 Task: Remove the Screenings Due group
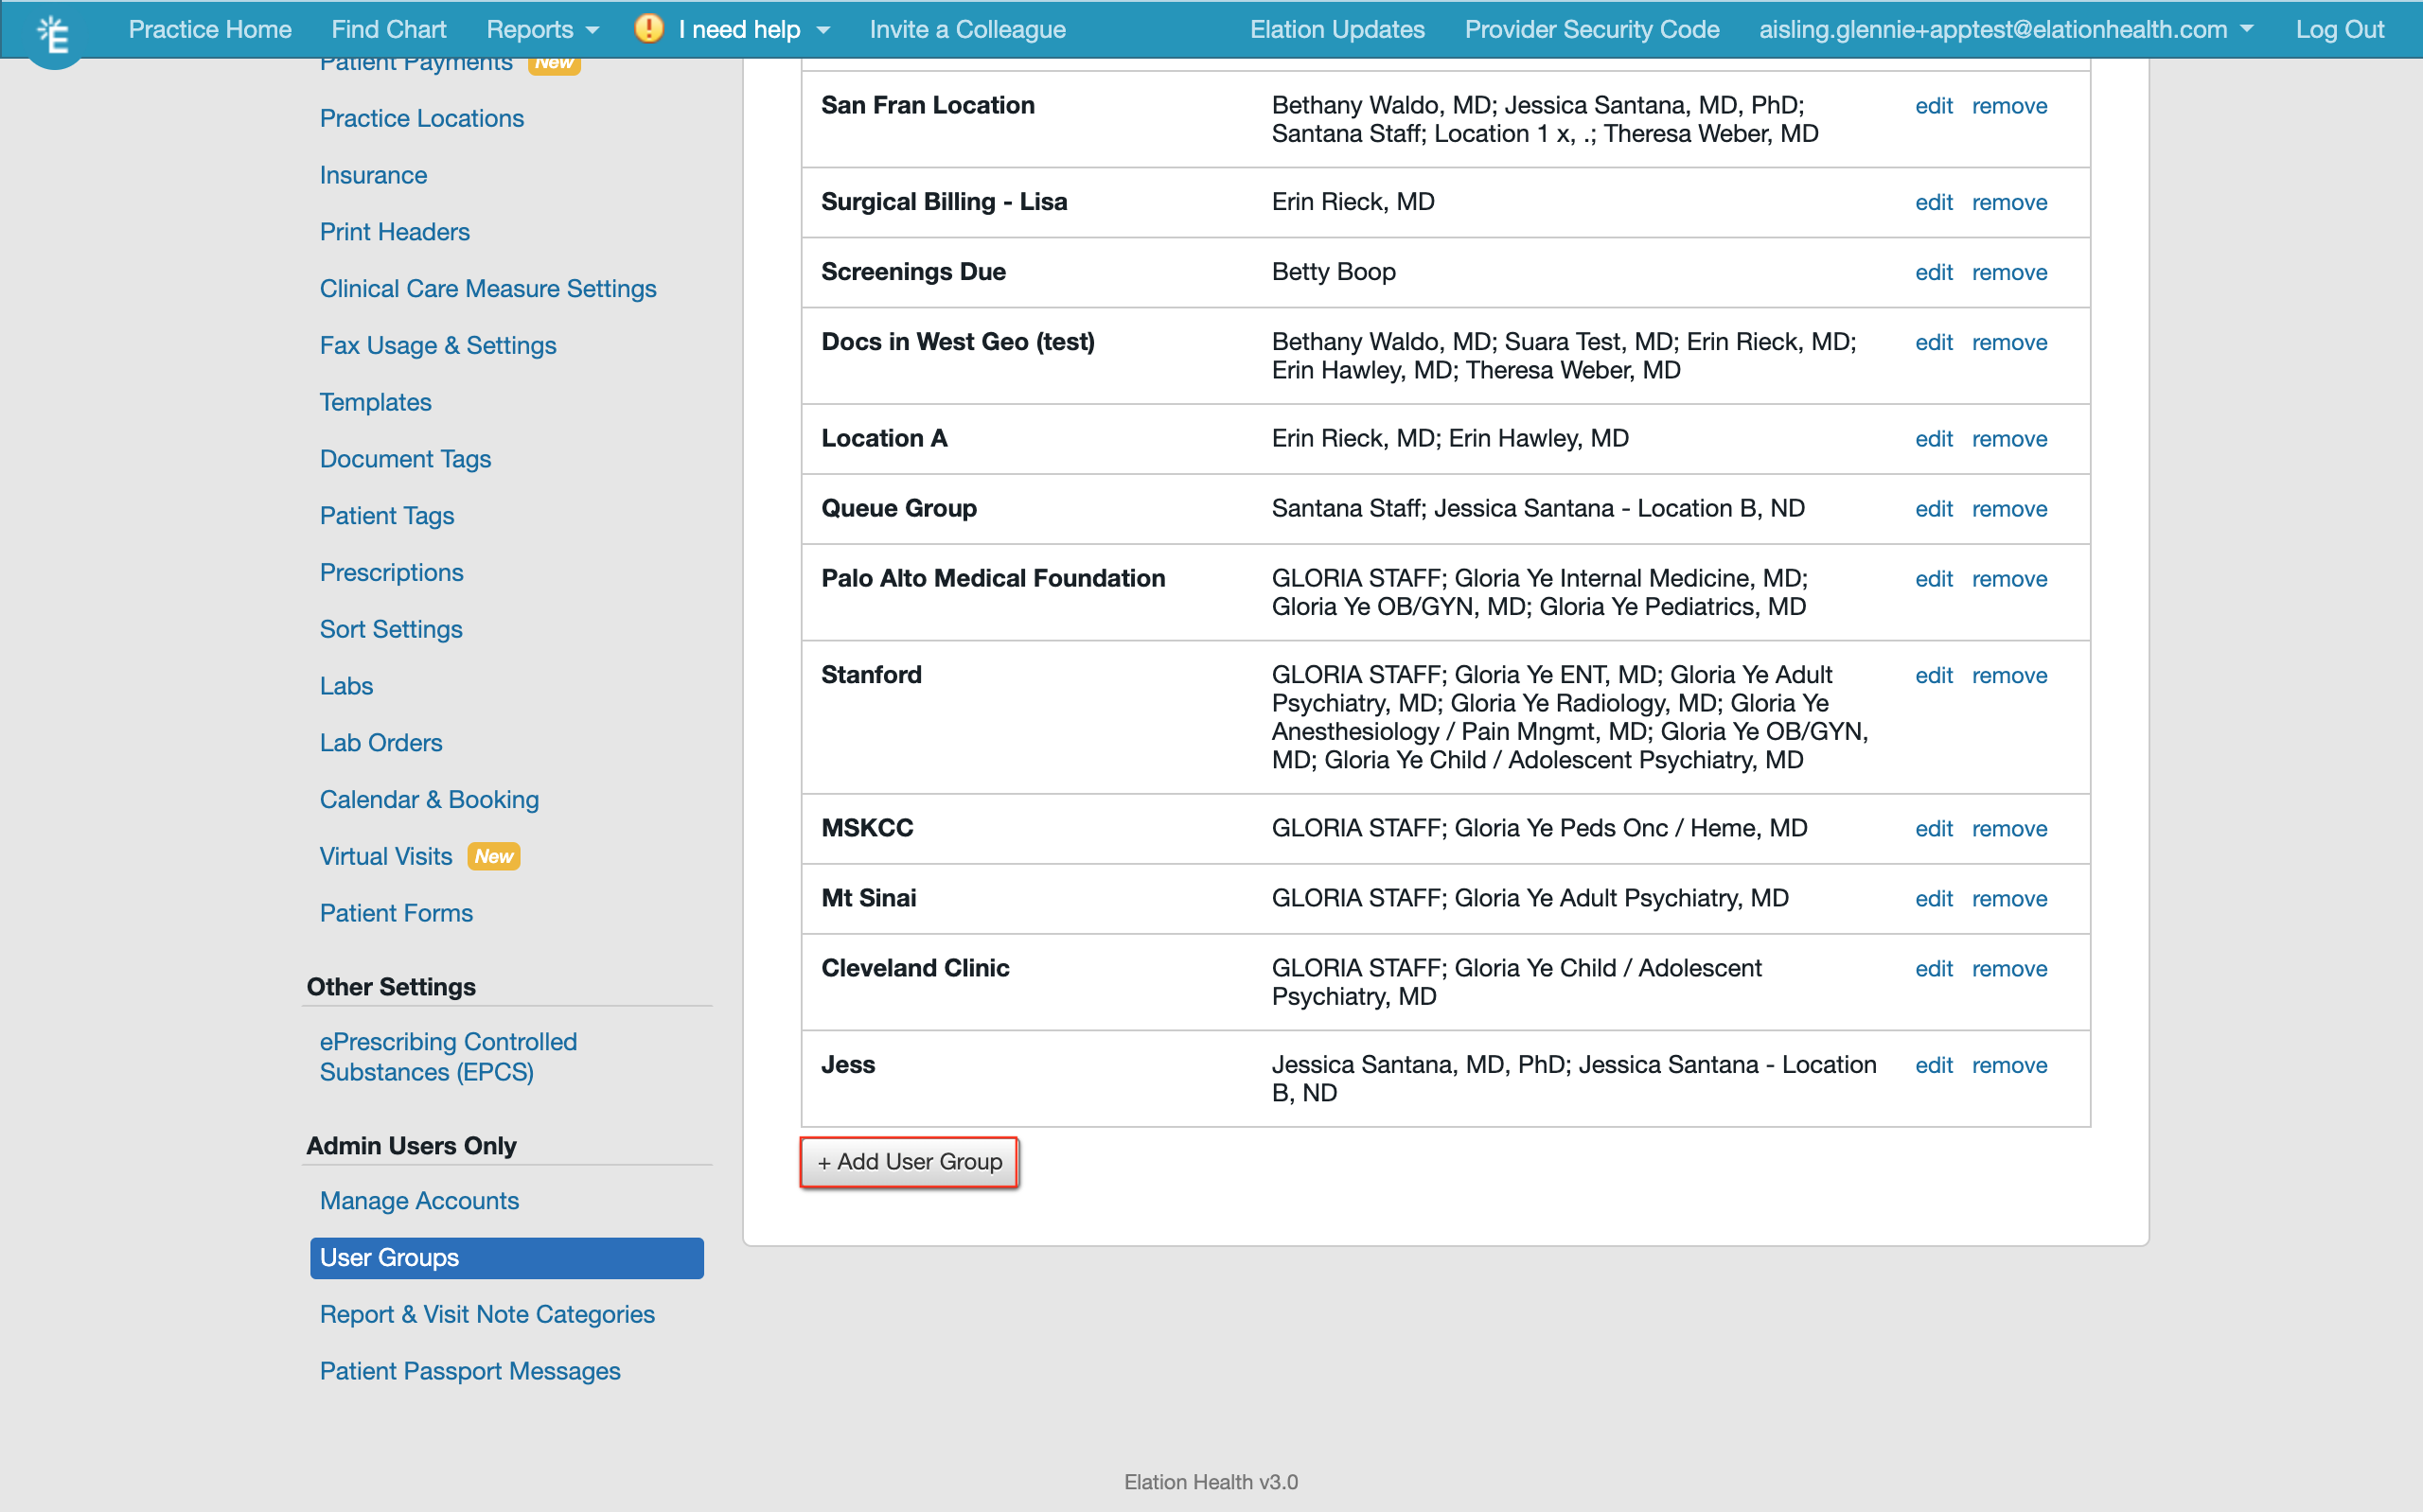(x=2009, y=272)
